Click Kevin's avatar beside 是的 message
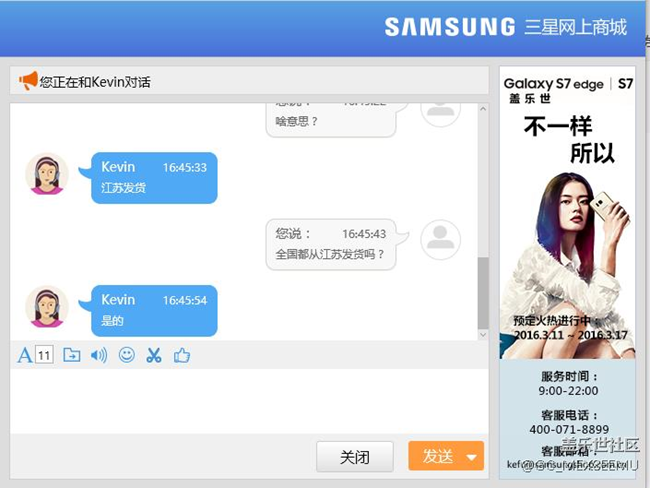 pyautogui.click(x=46, y=307)
